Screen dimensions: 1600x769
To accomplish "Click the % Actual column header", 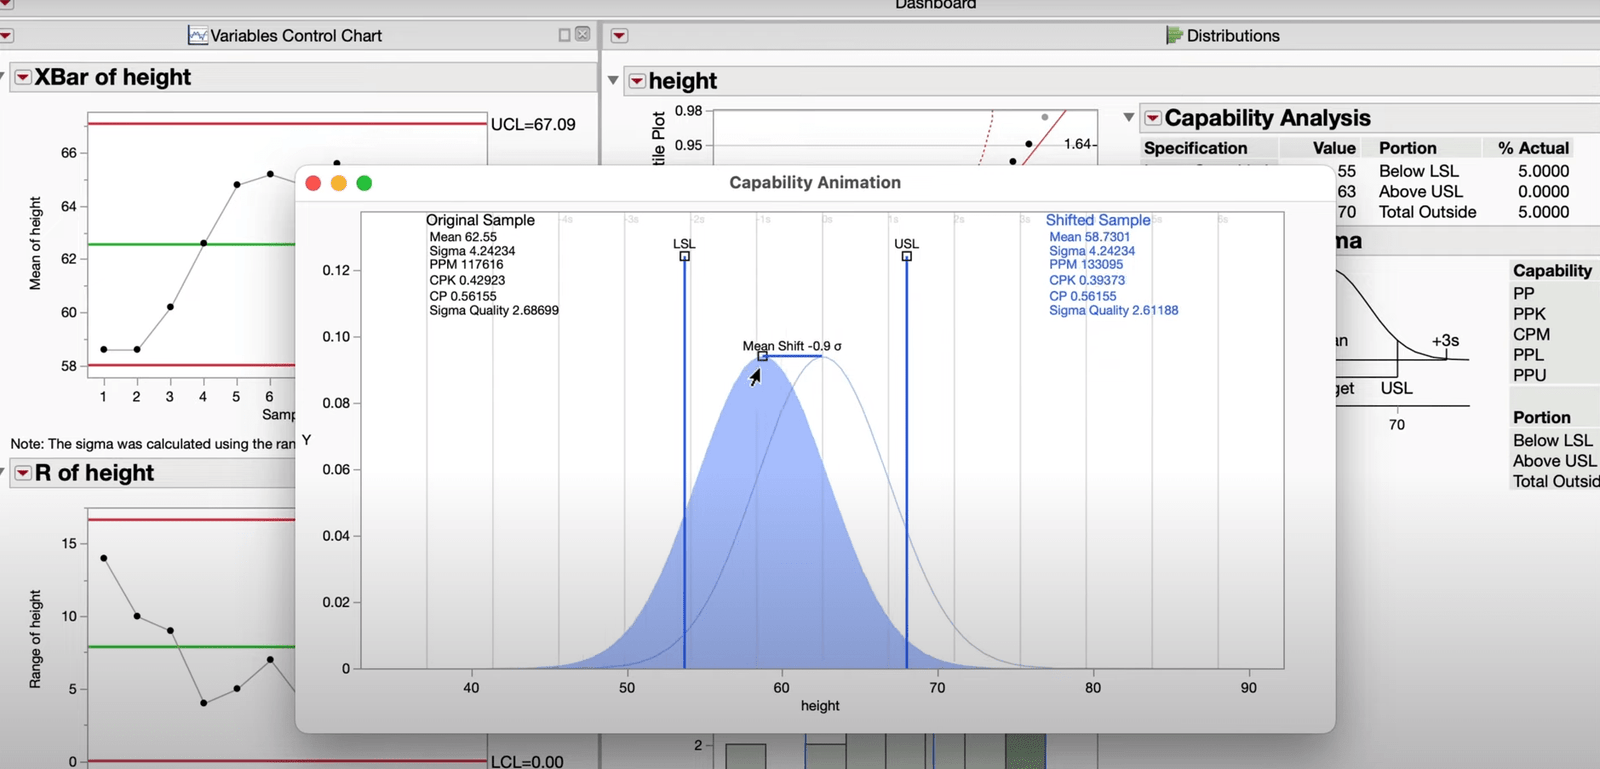I will pos(1533,148).
